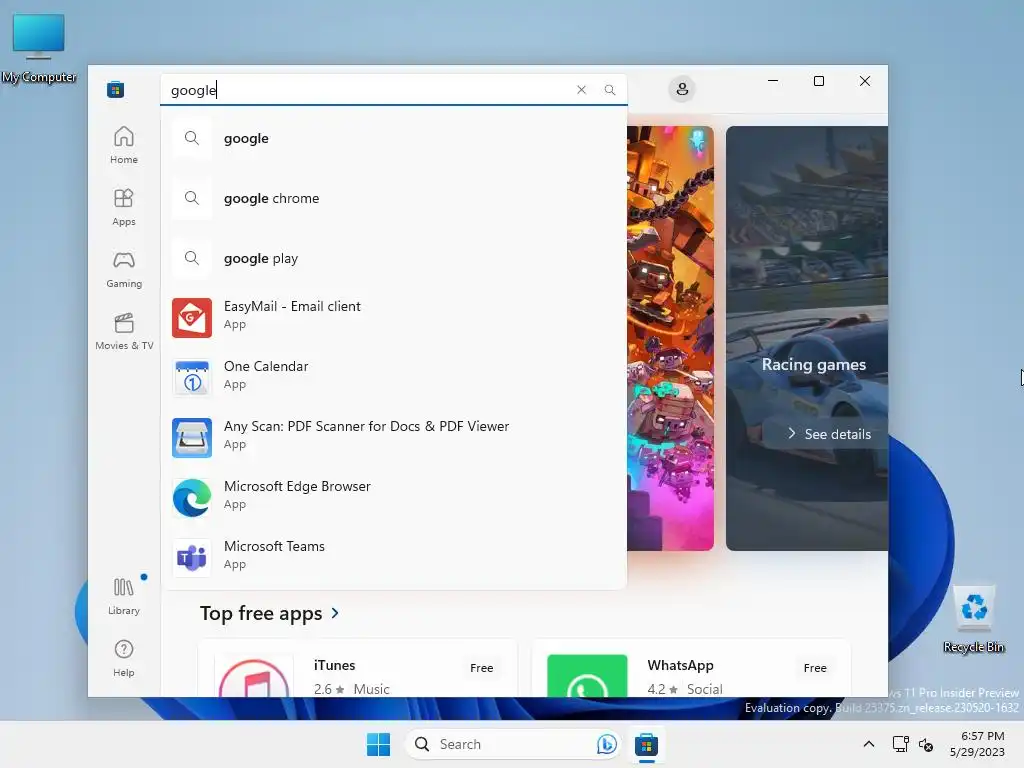This screenshot has height=768, width=1024.
Task: Open EasyMail - Email client result
Action: pyautogui.click(x=394, y=318)
